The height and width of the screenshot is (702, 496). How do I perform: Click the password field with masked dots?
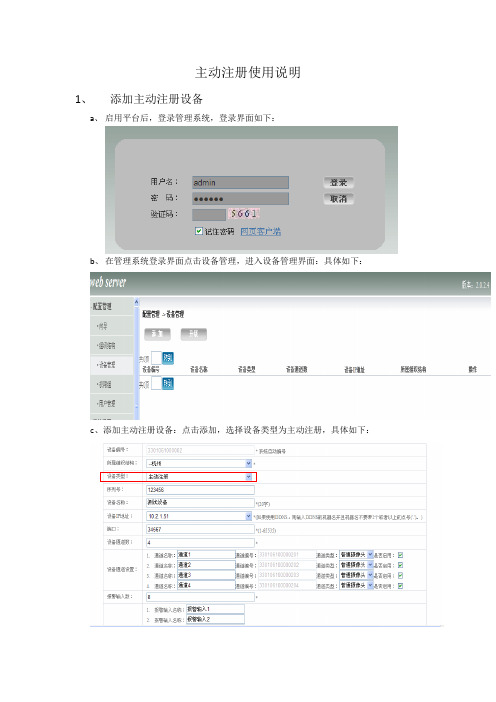click(x=240, y=198)
